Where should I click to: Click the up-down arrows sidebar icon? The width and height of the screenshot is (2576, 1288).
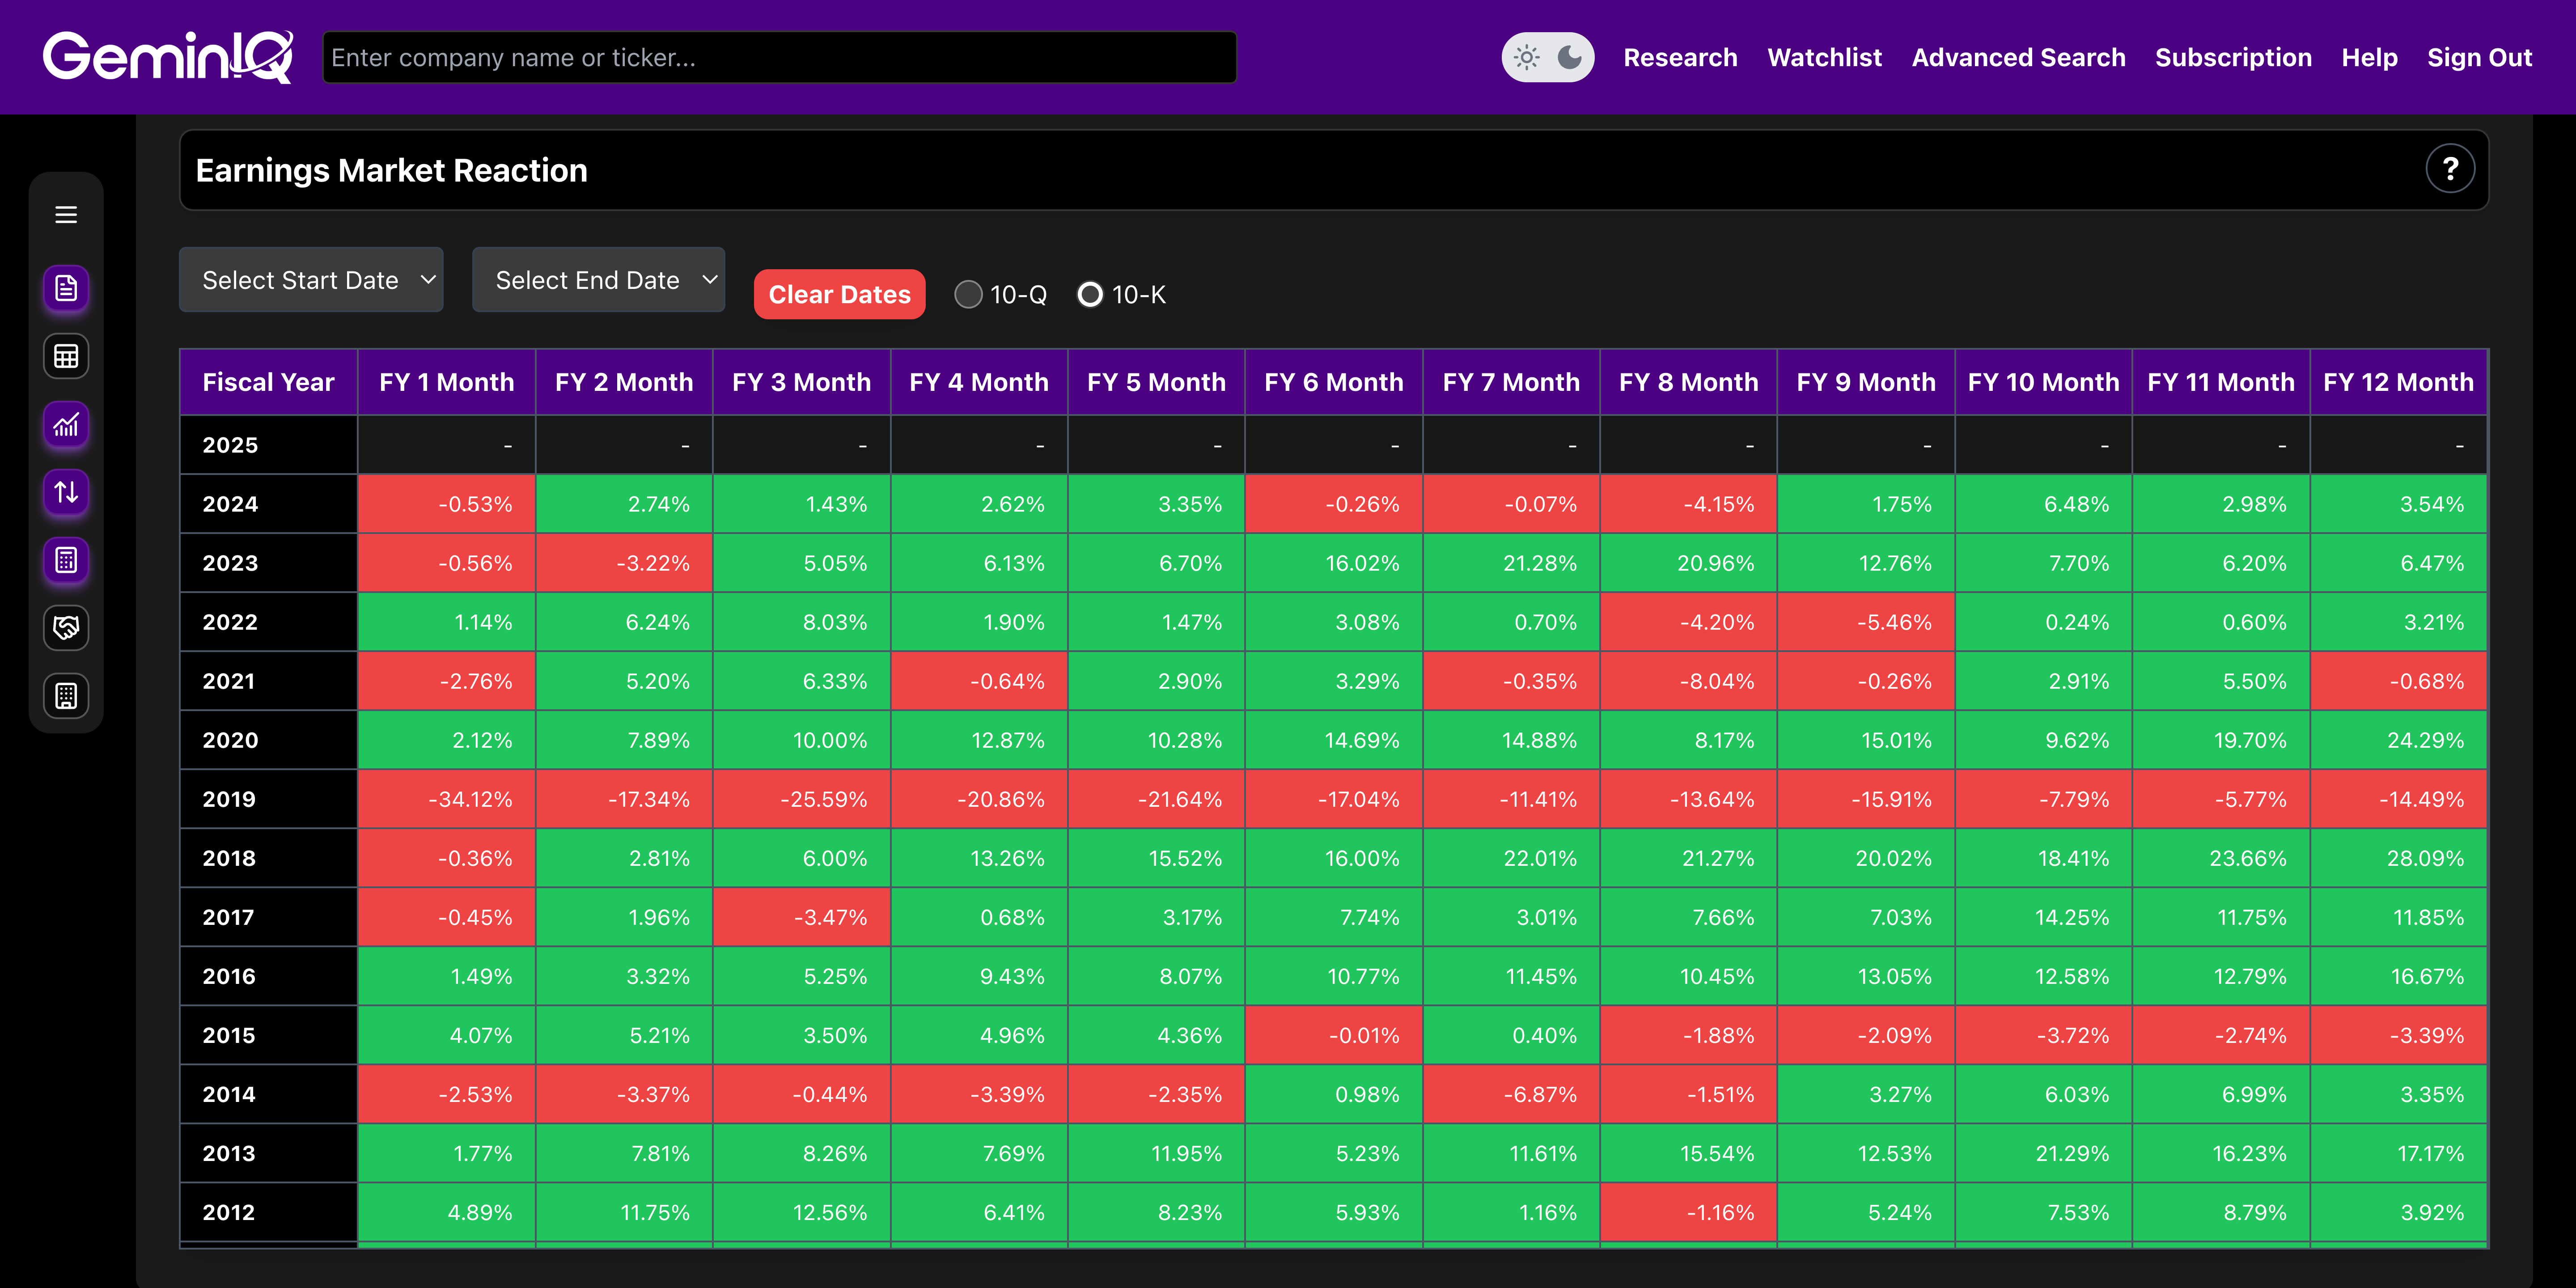[66, 492]
